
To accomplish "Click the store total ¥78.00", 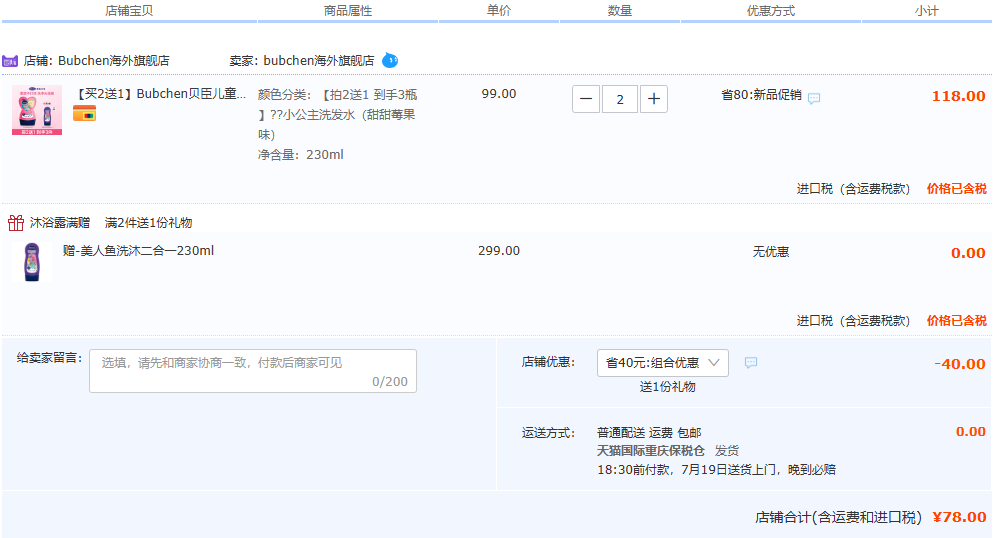I will 959,517.
